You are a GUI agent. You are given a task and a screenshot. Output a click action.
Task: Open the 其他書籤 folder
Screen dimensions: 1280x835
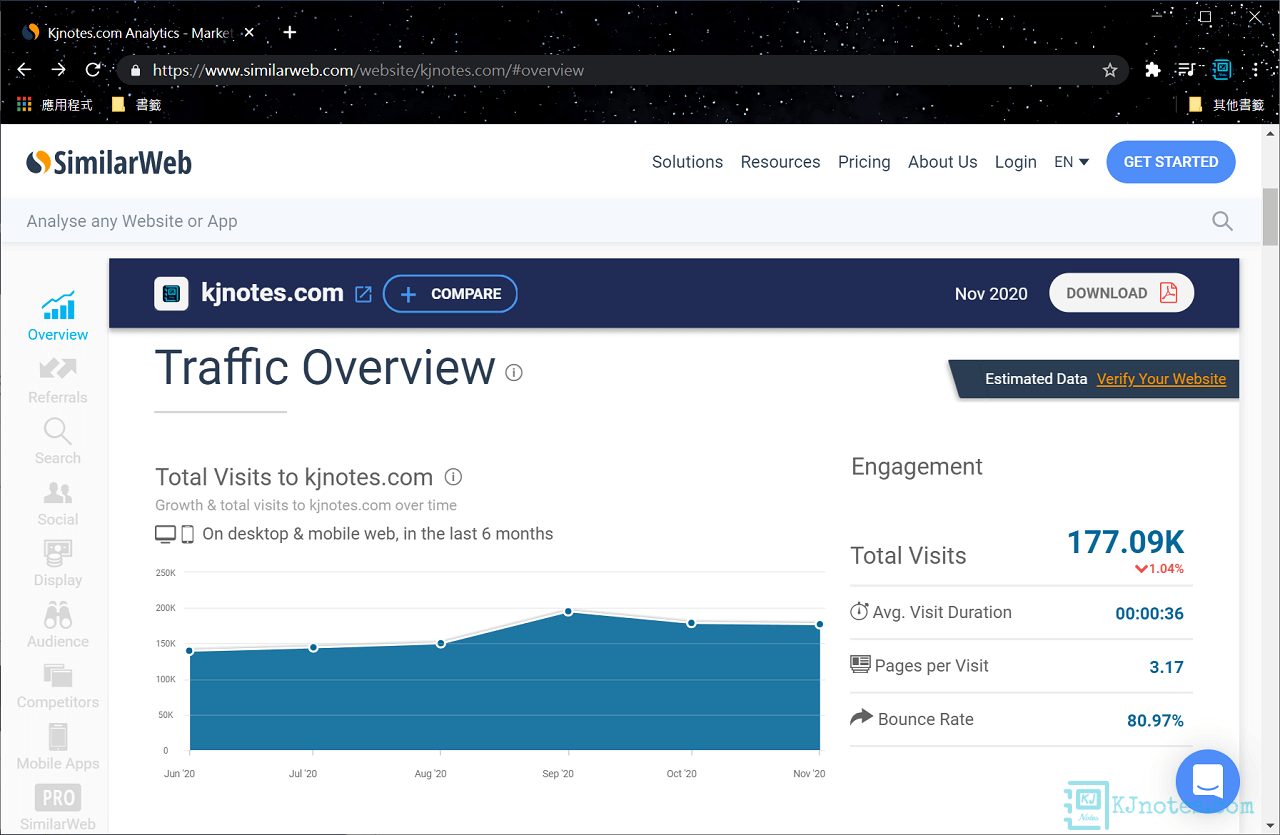1226,104
